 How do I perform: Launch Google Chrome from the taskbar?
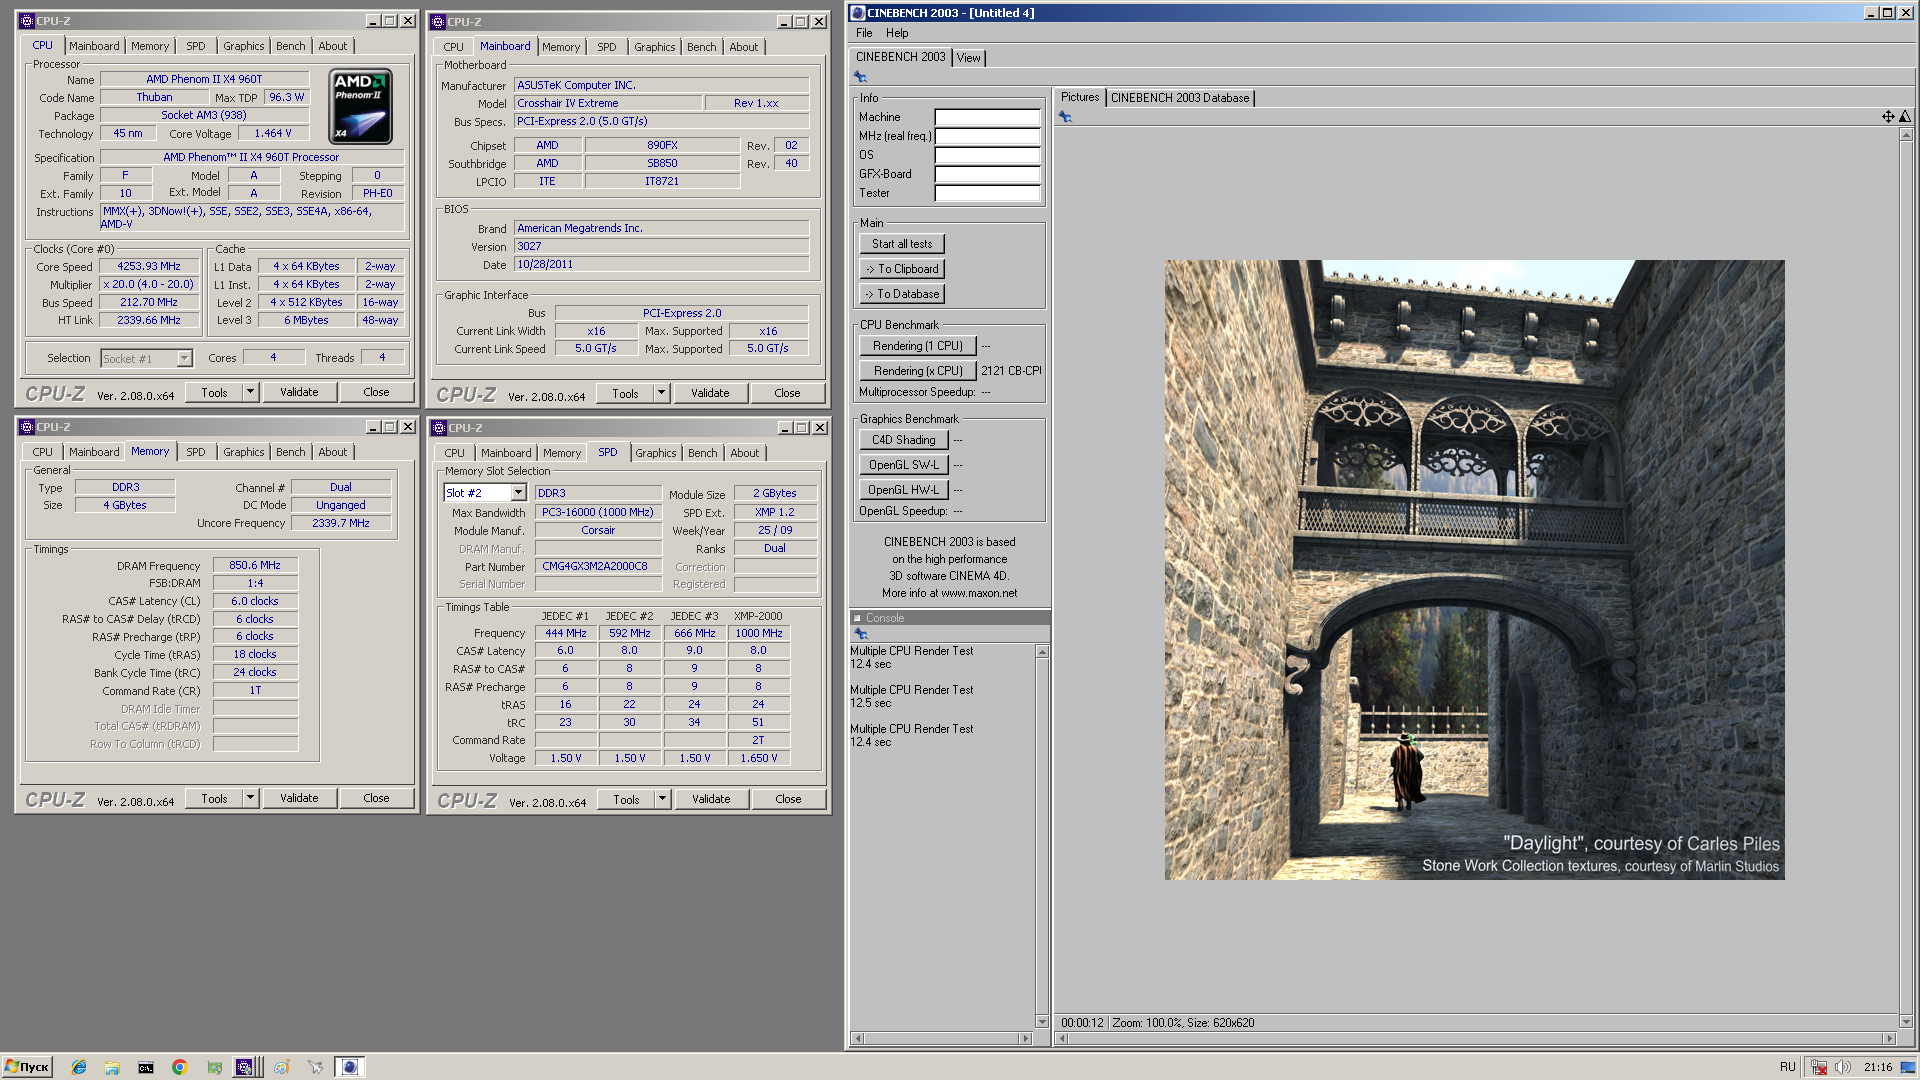179,1067
